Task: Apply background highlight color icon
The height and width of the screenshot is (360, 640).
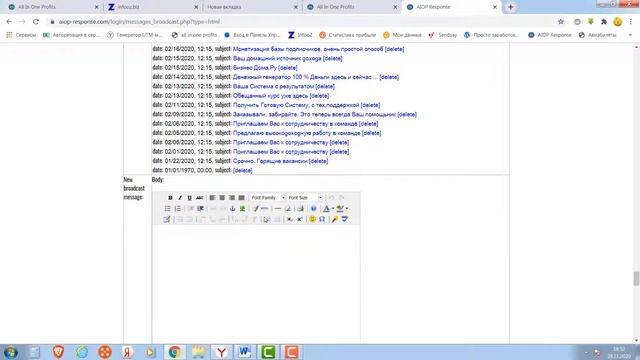Action: (x=340, y=209)
